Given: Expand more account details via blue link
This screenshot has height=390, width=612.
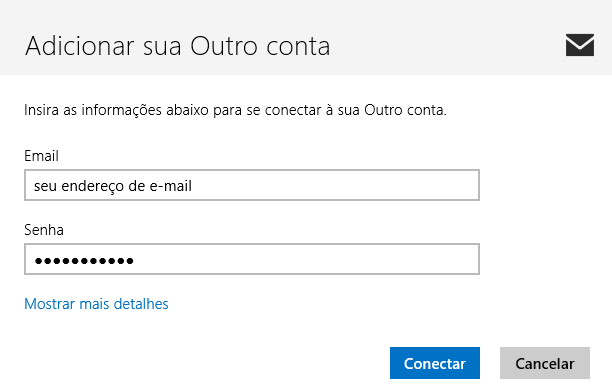Looking at the screenshot, I should (96, 304).
